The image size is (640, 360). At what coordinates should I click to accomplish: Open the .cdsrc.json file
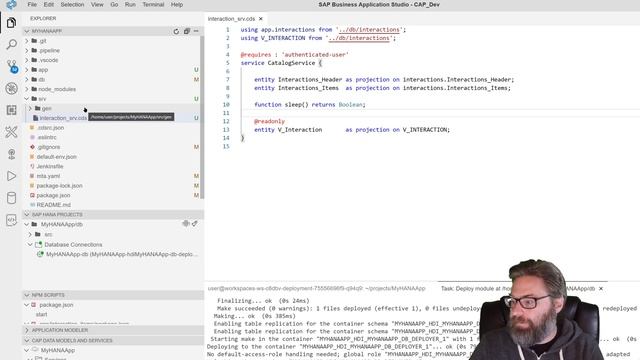click(x=50, y=128)
